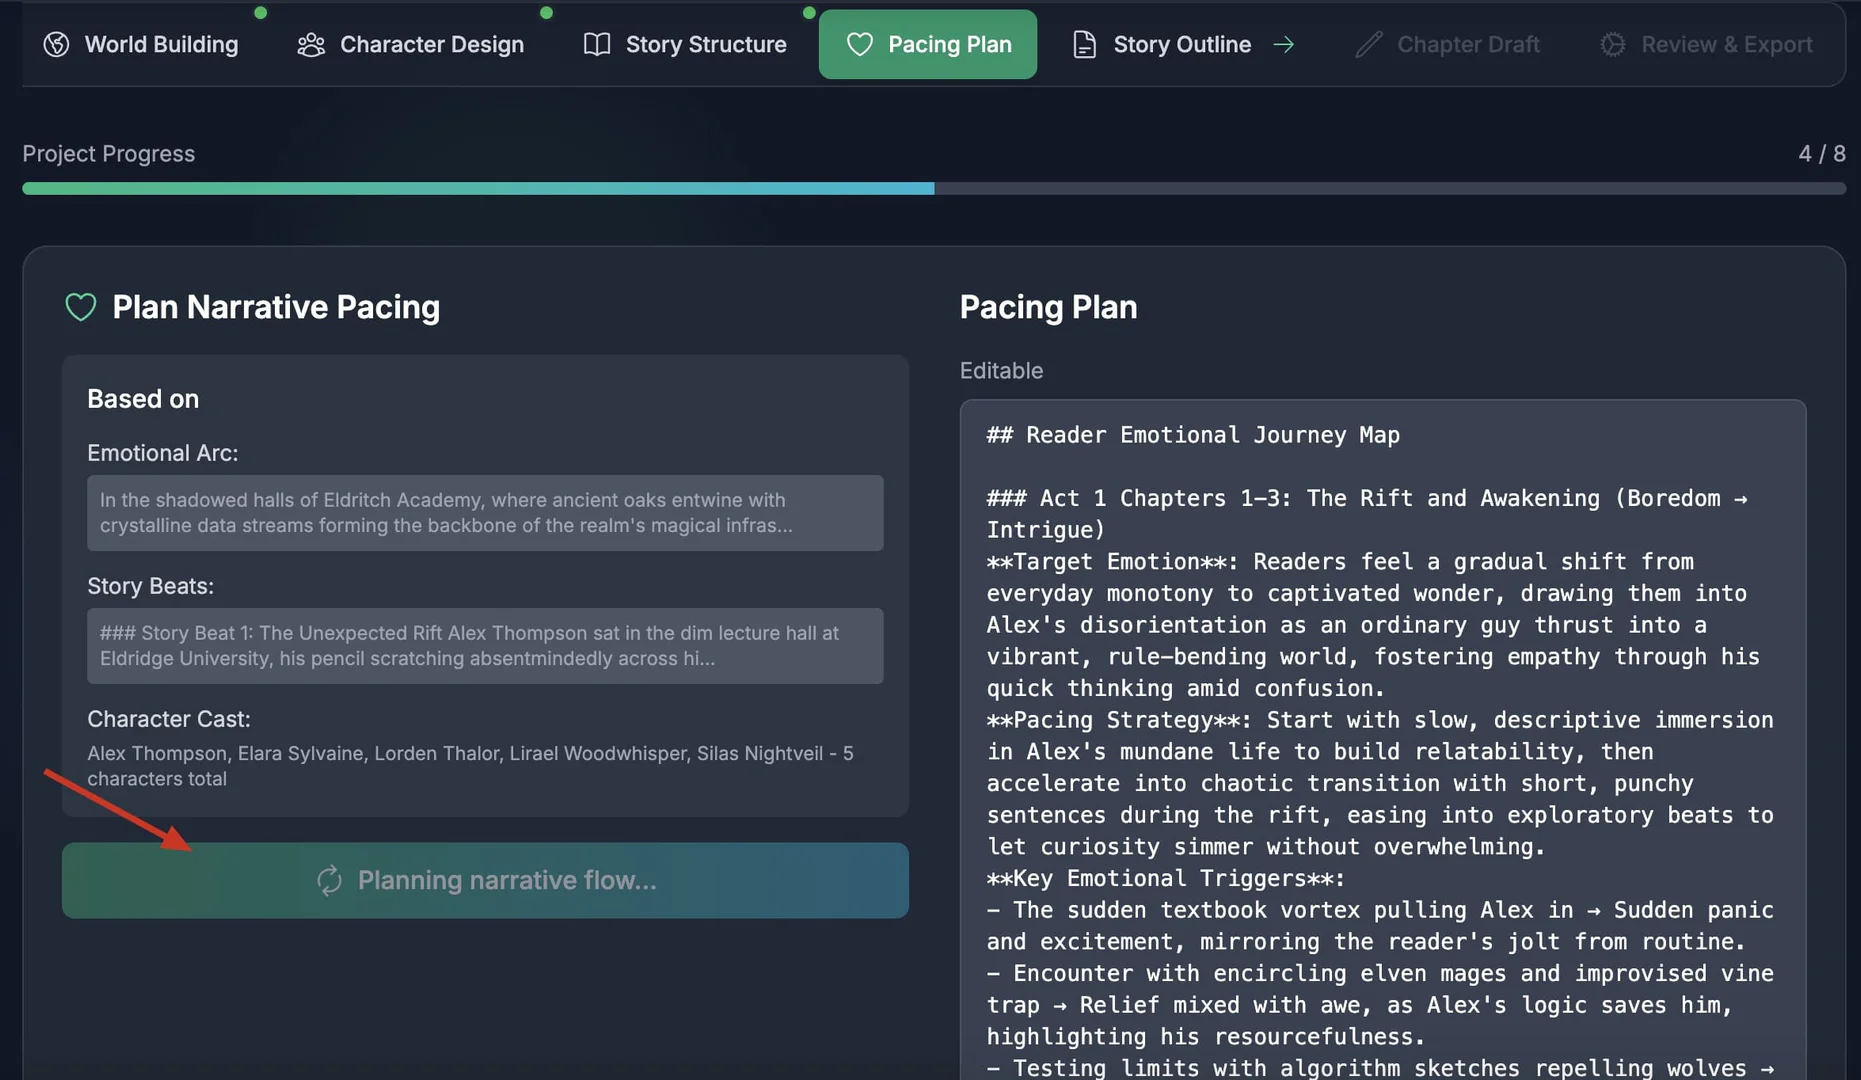Toggle the completion dot on World Building
This screenshot has width=1861, height=1080.
tap(260, 13)
